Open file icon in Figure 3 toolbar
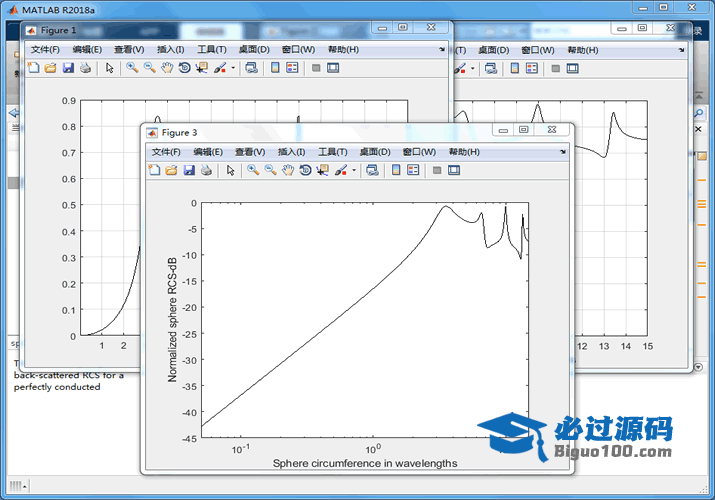The width and height of the screenshot is (715, 500). (171, 170)
